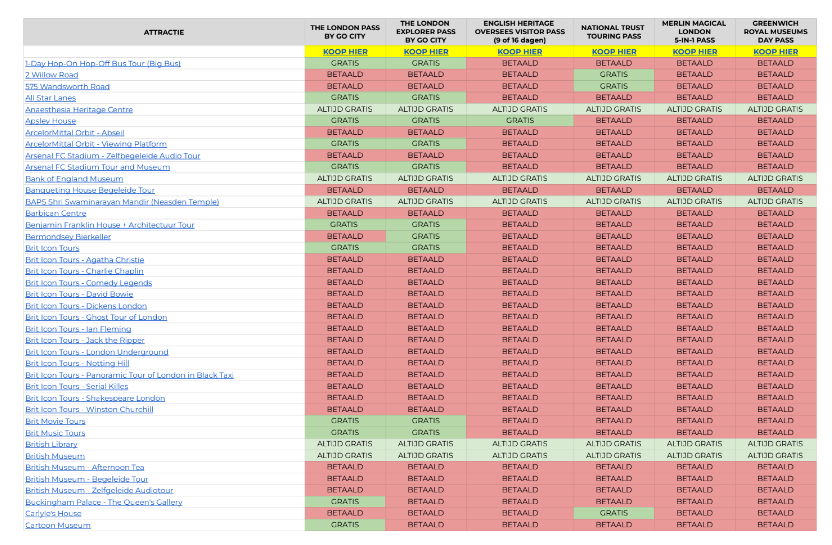The image size is (832, 545).
Task: Open KOOP HIER link under National Trust Touring Pass
Action: tap(614, 51)
